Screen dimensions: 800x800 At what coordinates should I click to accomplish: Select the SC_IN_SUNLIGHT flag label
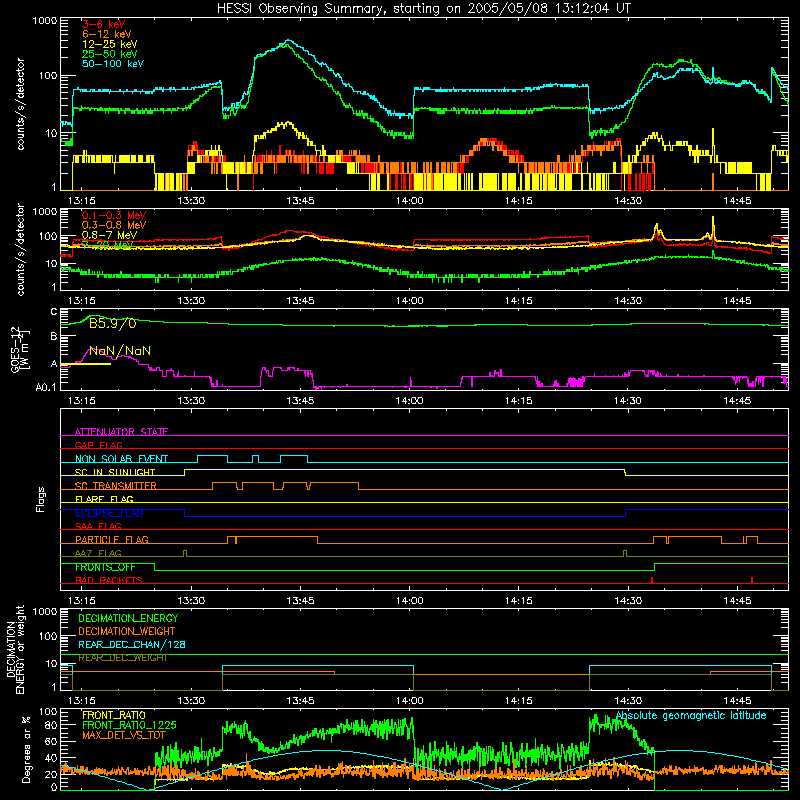pyautogui.click(x=115, y=472)
